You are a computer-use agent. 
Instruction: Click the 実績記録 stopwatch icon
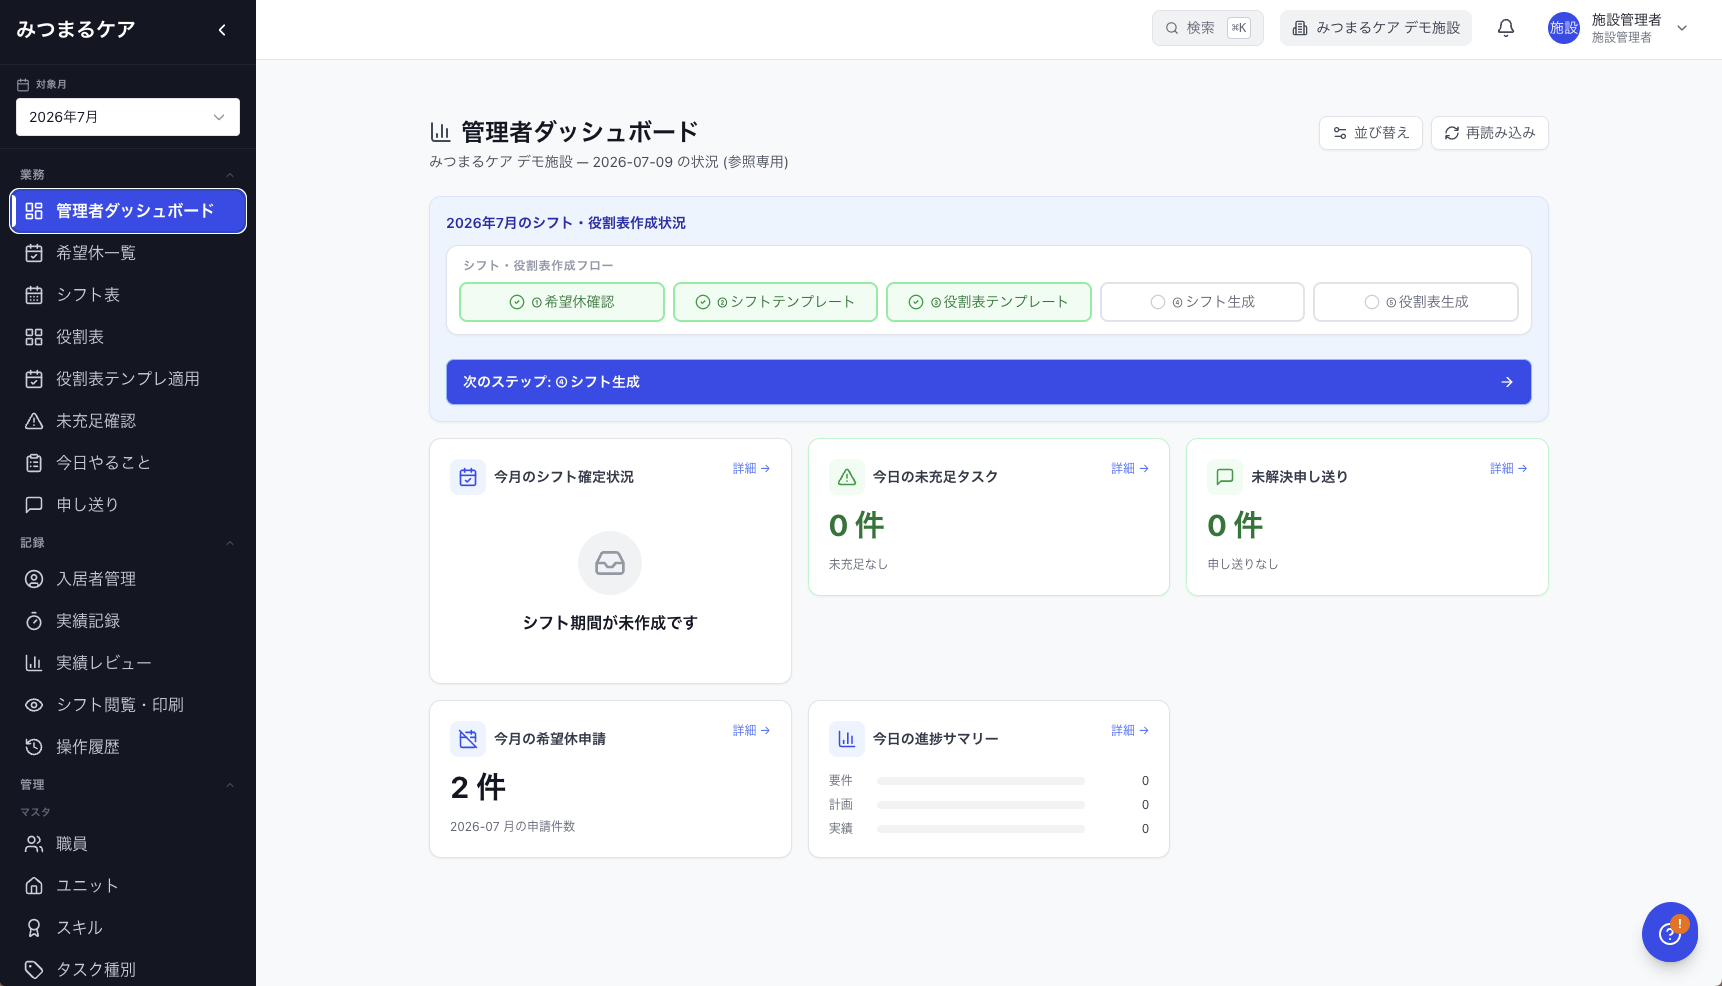click(34, 621)
